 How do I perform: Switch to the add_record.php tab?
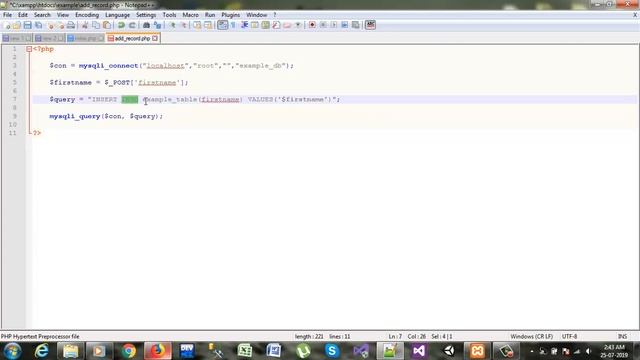[132, 38]
